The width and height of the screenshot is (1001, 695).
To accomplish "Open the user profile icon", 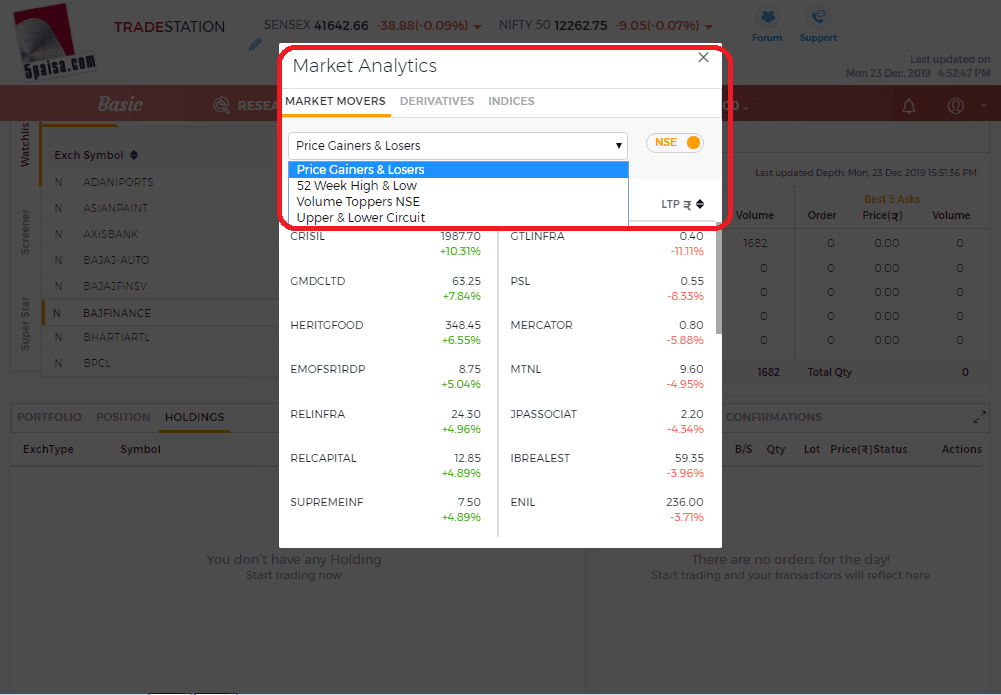I will pyautogui.click(x=956, y=106).
